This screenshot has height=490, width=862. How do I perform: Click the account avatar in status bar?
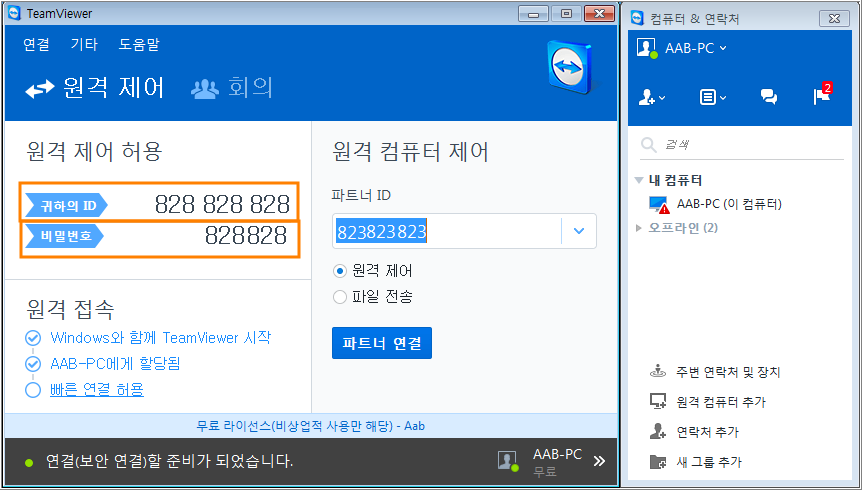tap(507, 461)
